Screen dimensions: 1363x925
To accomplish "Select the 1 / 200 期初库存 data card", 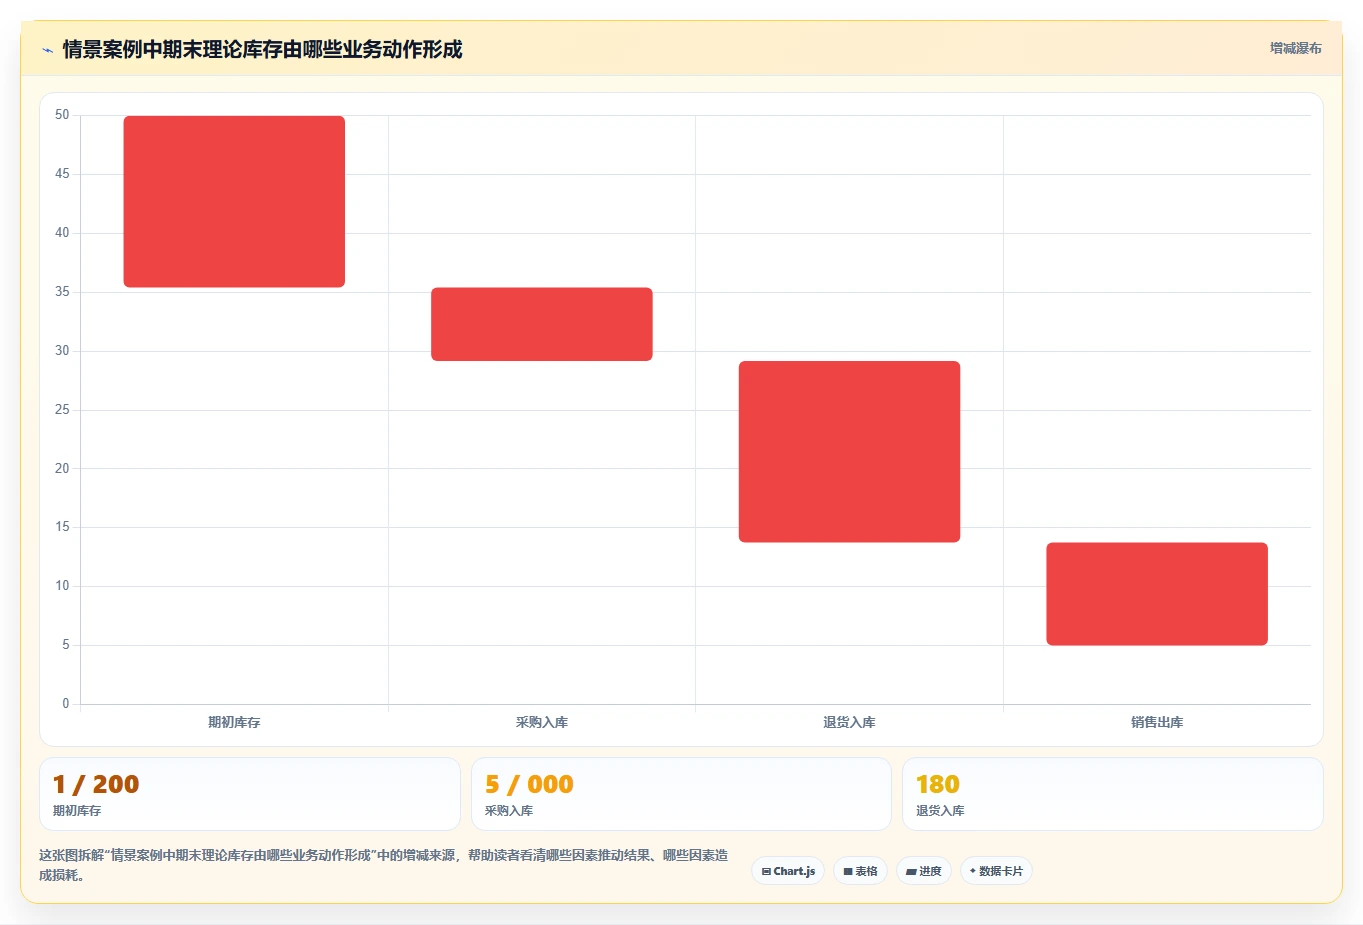I will pyautogui.click(x=250, y=794).
